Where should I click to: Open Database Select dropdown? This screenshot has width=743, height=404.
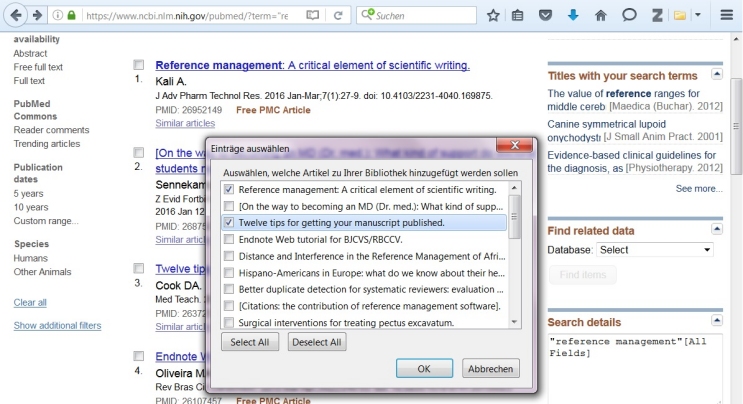pyautogui.click(x=654, y=250)
